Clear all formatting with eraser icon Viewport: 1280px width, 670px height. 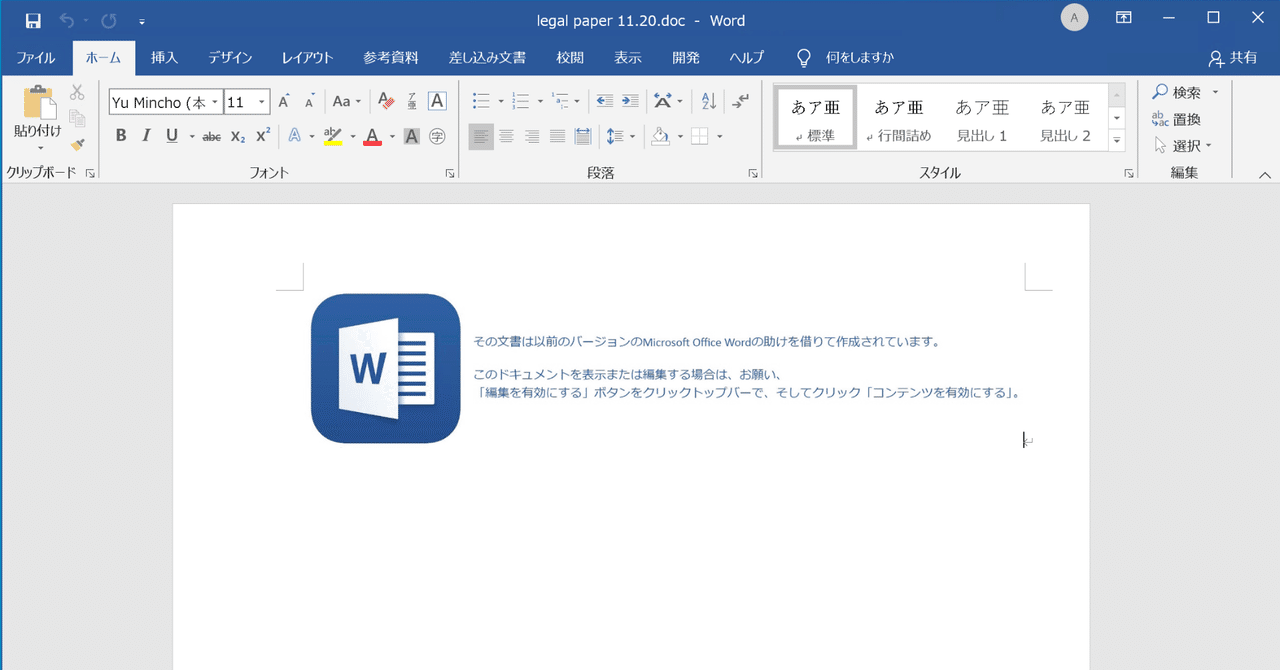pos(387,101)
